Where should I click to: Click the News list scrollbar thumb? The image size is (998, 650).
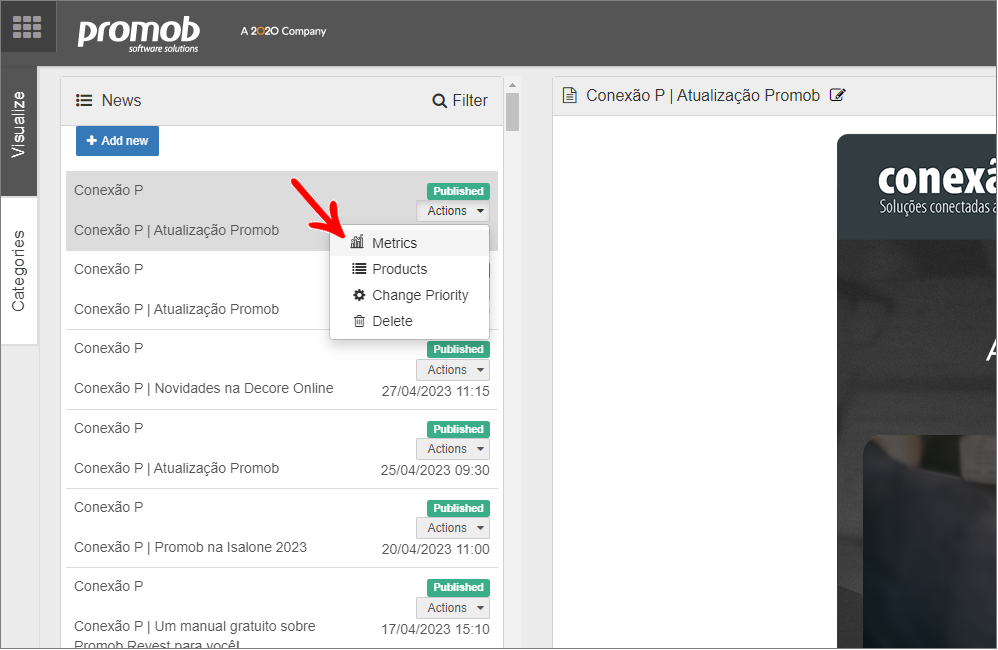(x=512, y=112)
